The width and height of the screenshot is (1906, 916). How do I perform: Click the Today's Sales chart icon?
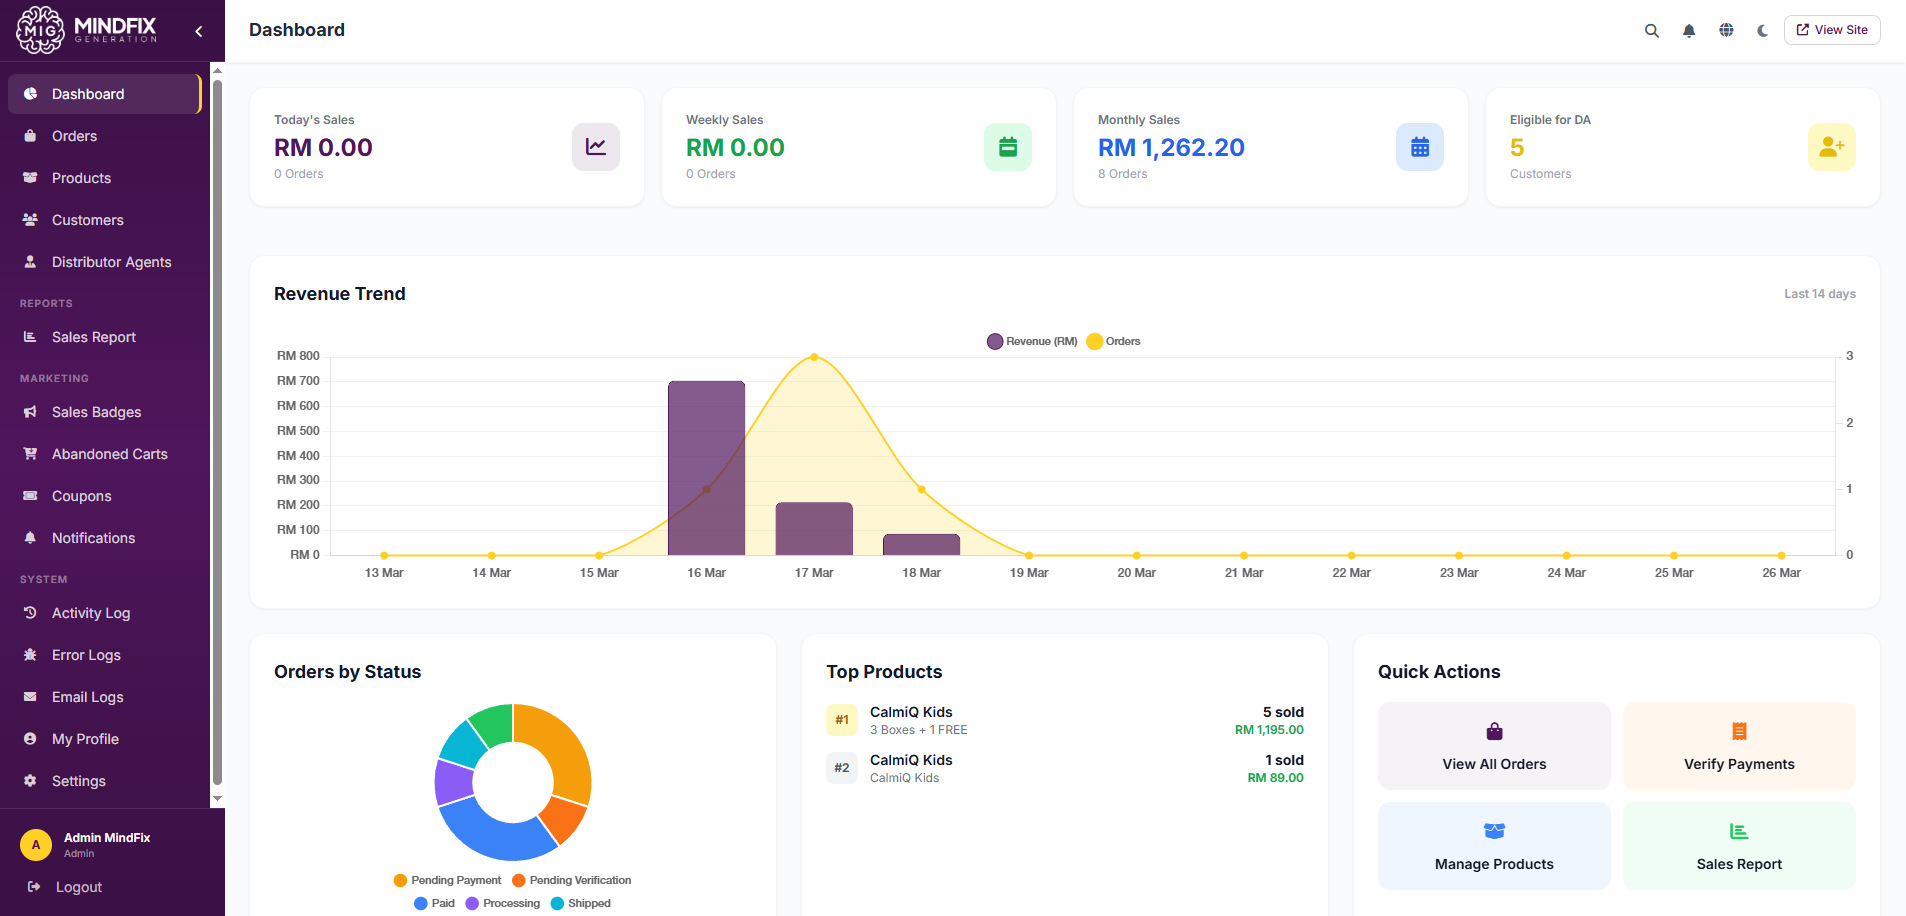point(596,147)
